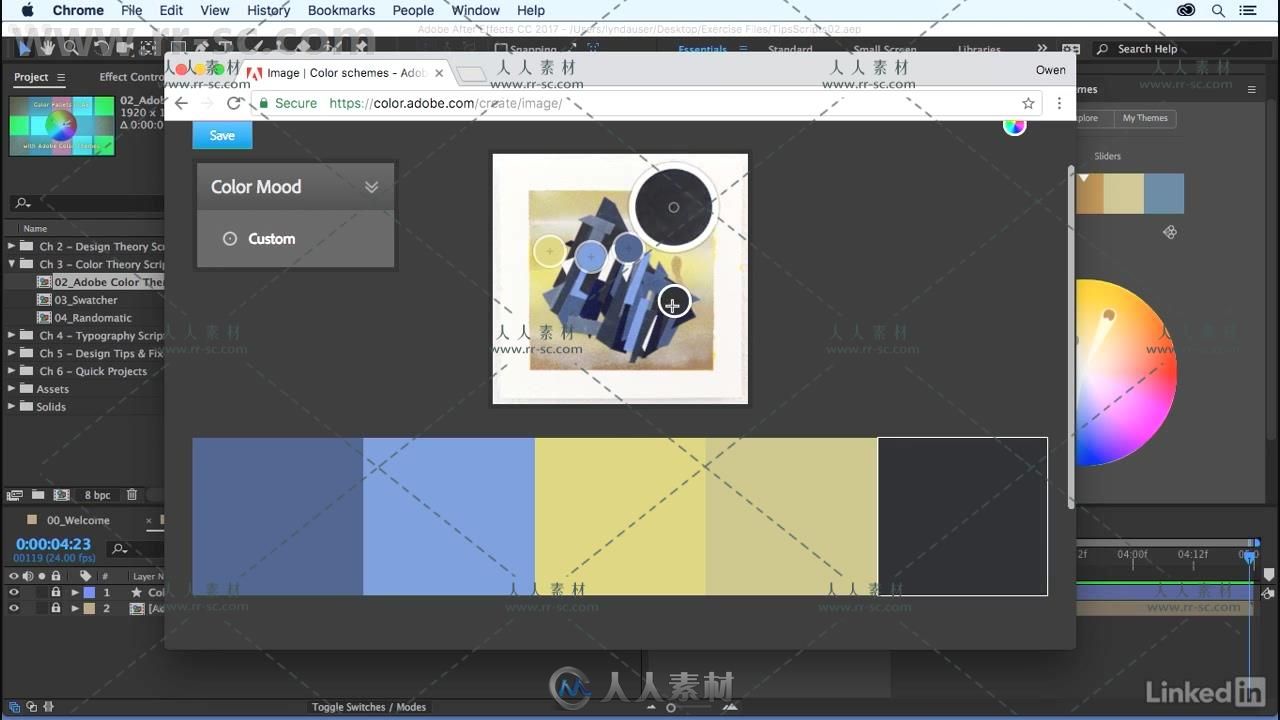The height and width of the screenshot is (720, 1280).
Task: Click the 8 bpc color depth button
Action: pyautogui.click(x=97, y=495)
